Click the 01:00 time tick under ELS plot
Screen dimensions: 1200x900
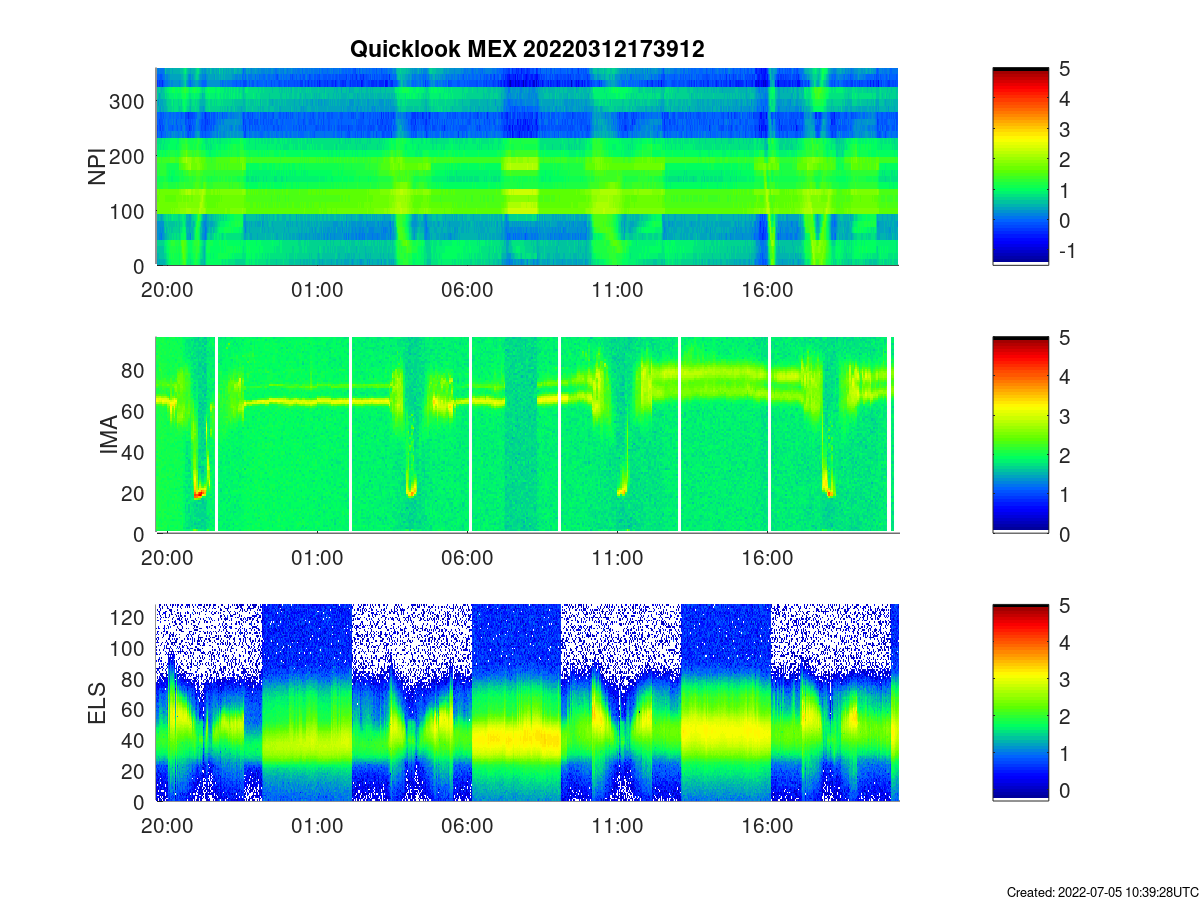(x=317, y=826)
